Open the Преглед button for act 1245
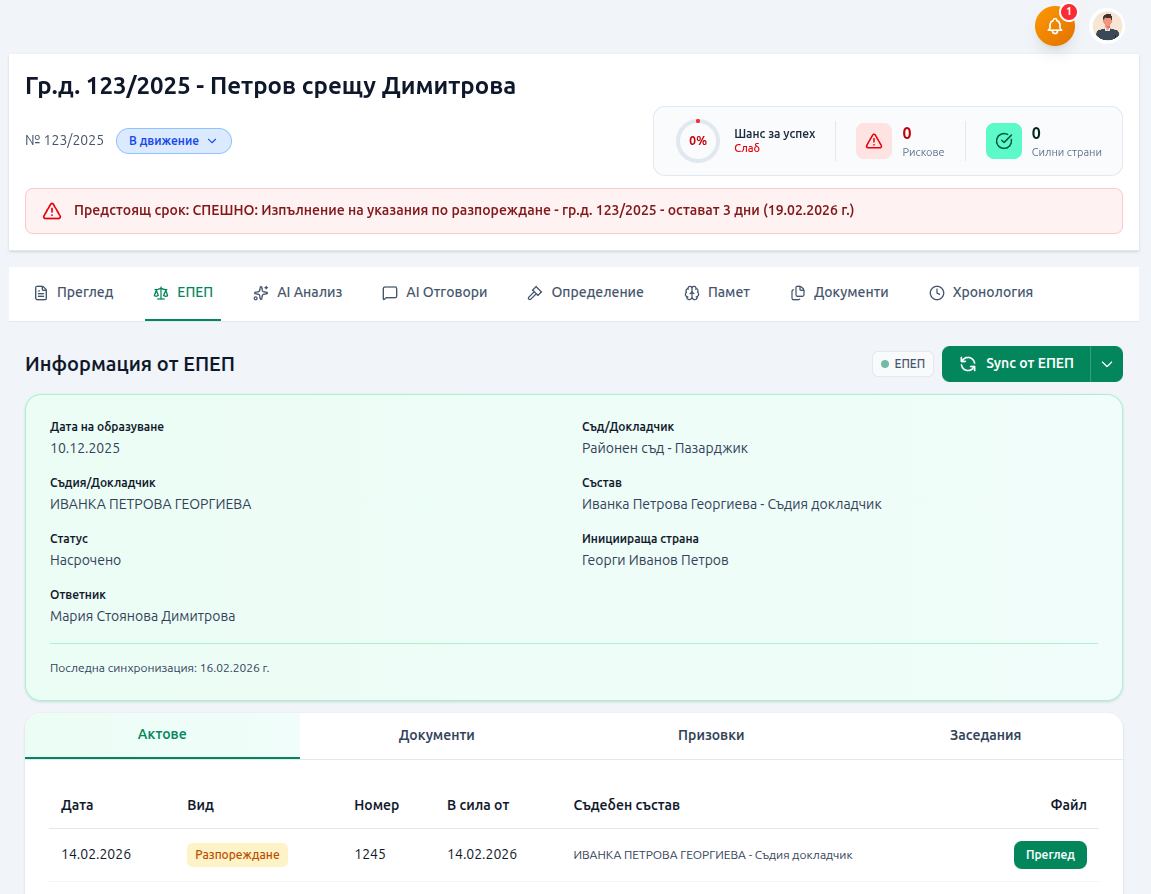The width and height of the screenshot is (1151, 894). (1049, 855)
